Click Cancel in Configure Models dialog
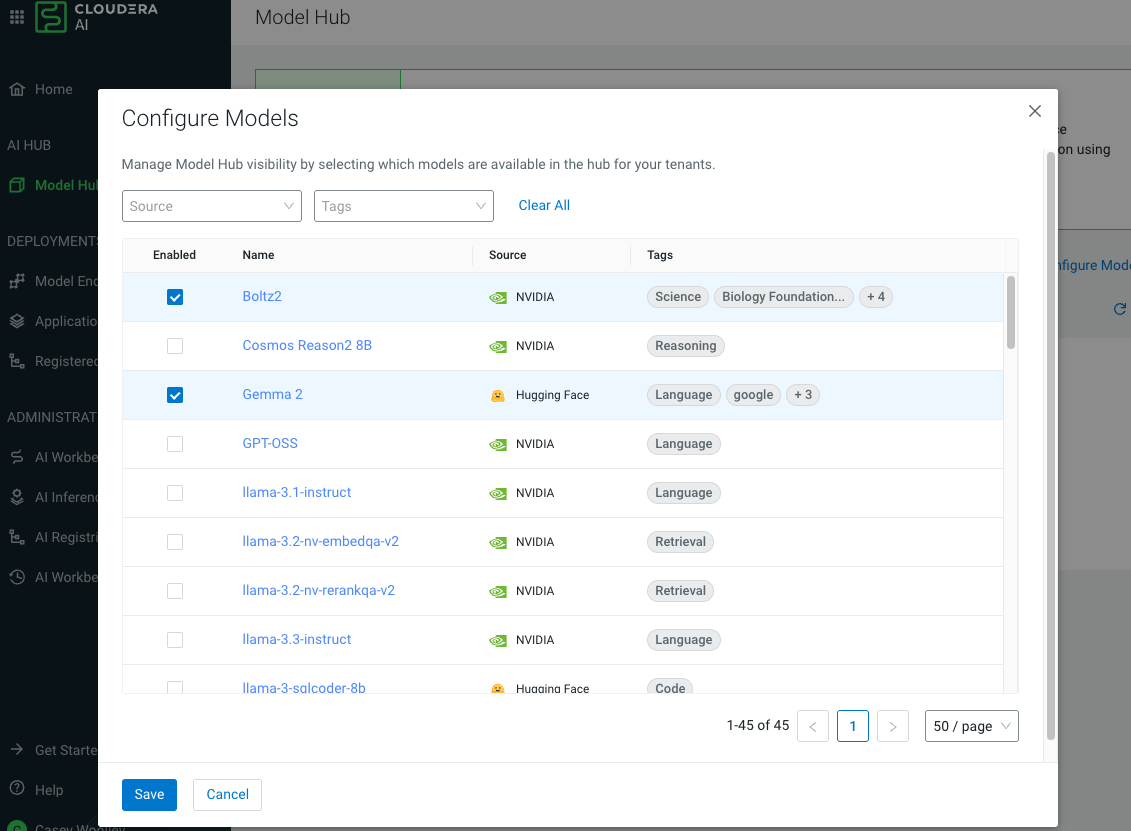Screen dimensions: 1131x831 pyautogui.click(x=227, y=794)
